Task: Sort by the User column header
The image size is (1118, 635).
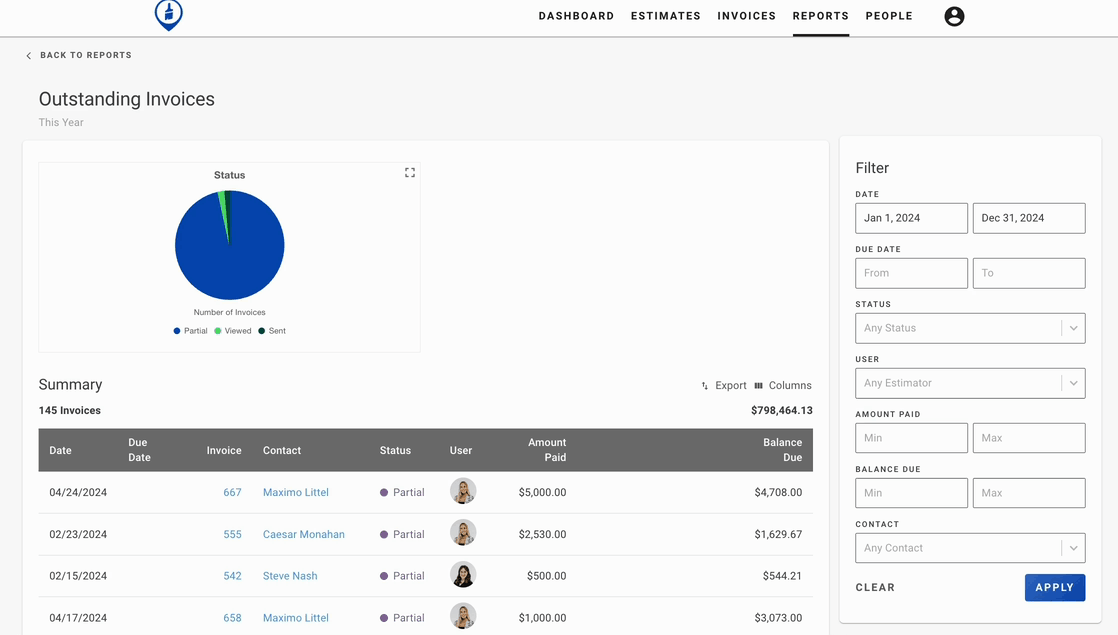Action: pos(461,450)
